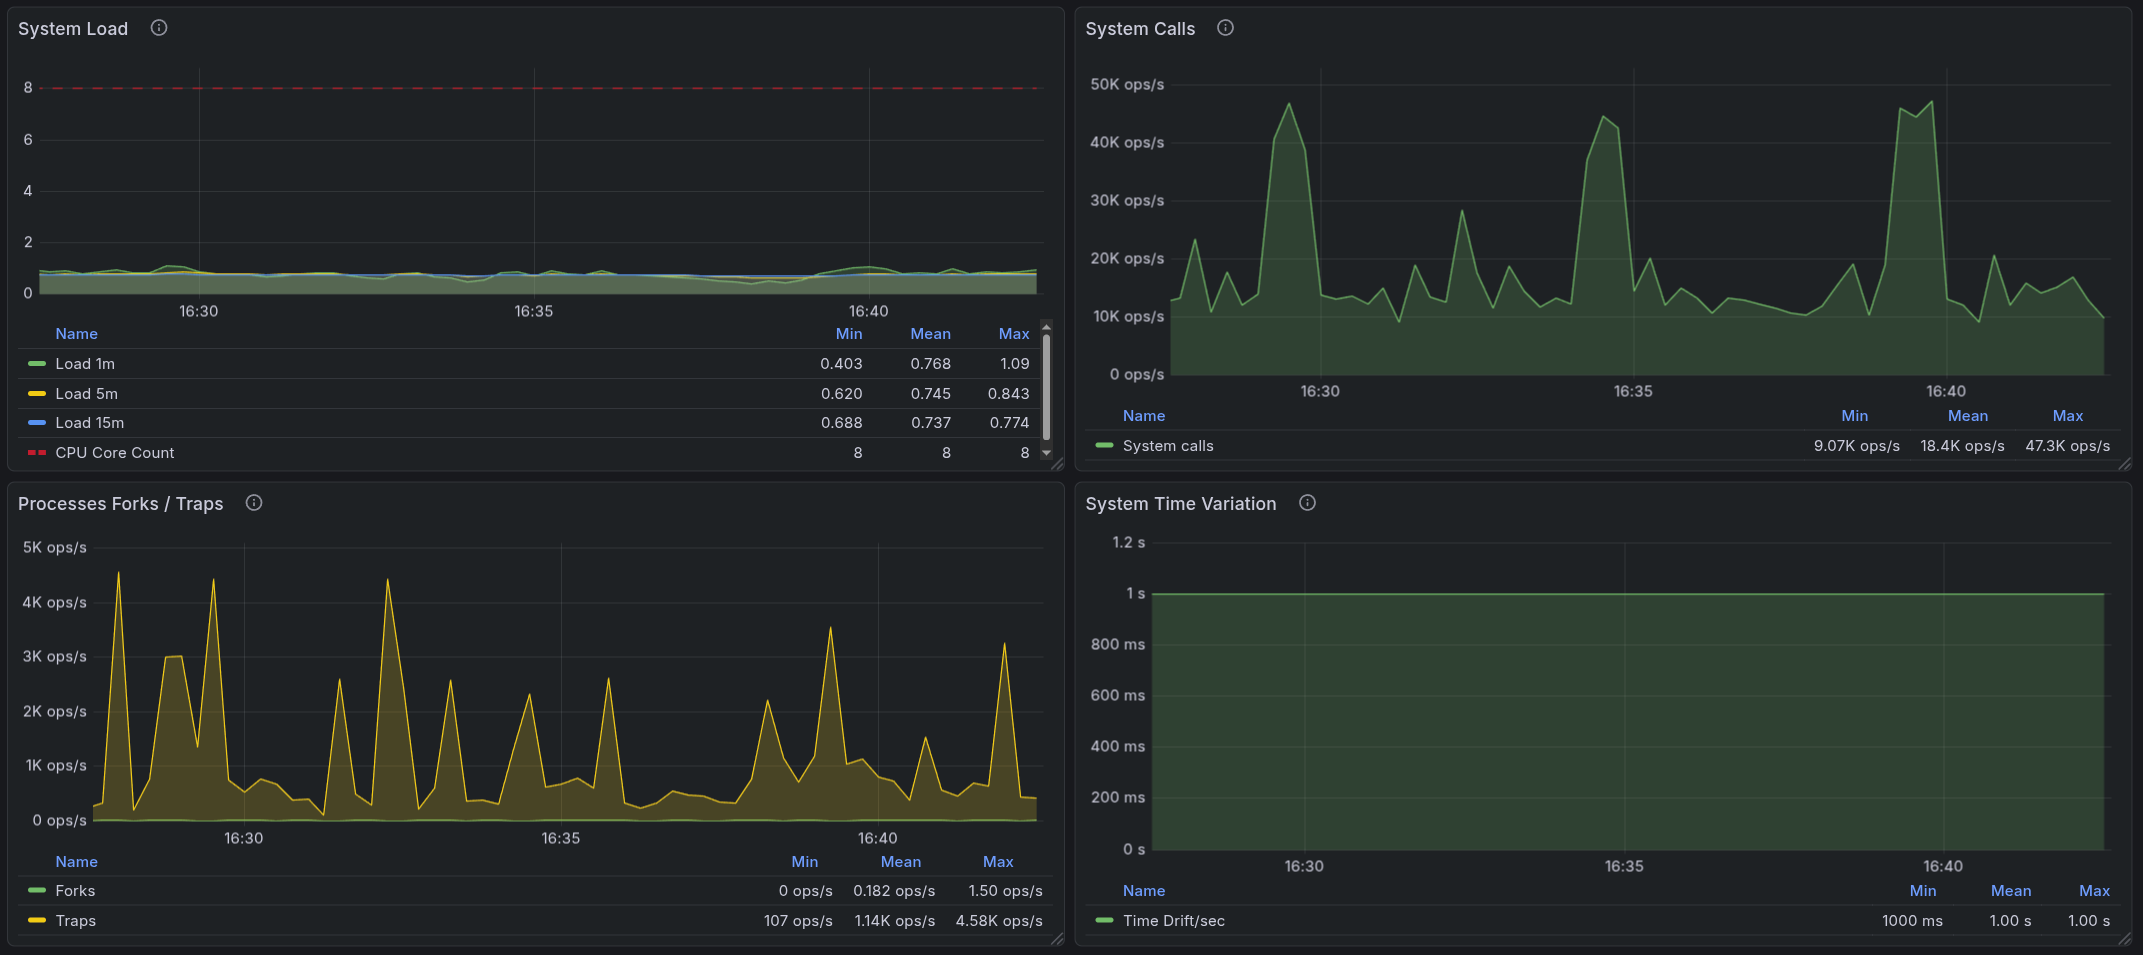Sort System Calls legend by Max column
This screenshot has width=2143, height=955.
coord(2067,416)
